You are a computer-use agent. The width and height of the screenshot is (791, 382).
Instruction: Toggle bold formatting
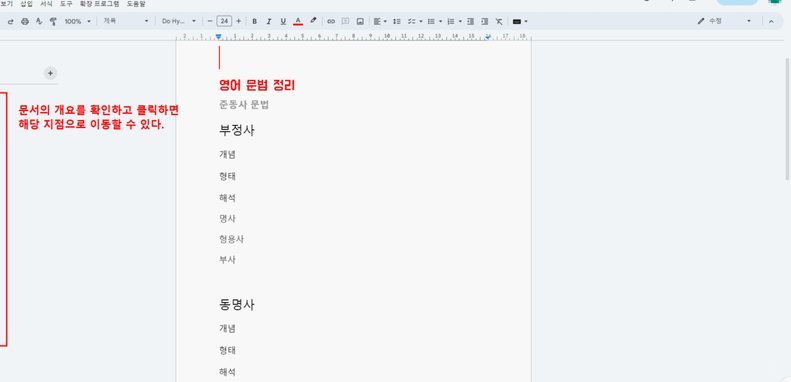point(254,21)
